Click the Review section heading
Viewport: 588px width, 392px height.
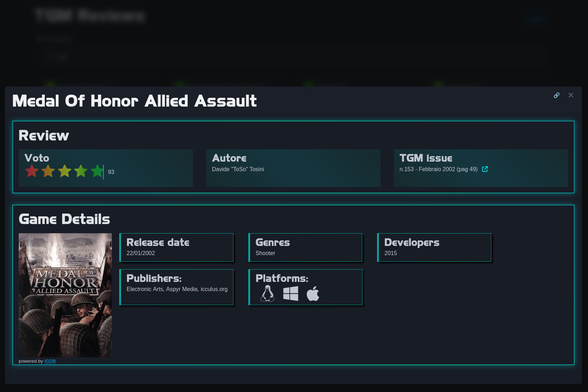(44, 136)
